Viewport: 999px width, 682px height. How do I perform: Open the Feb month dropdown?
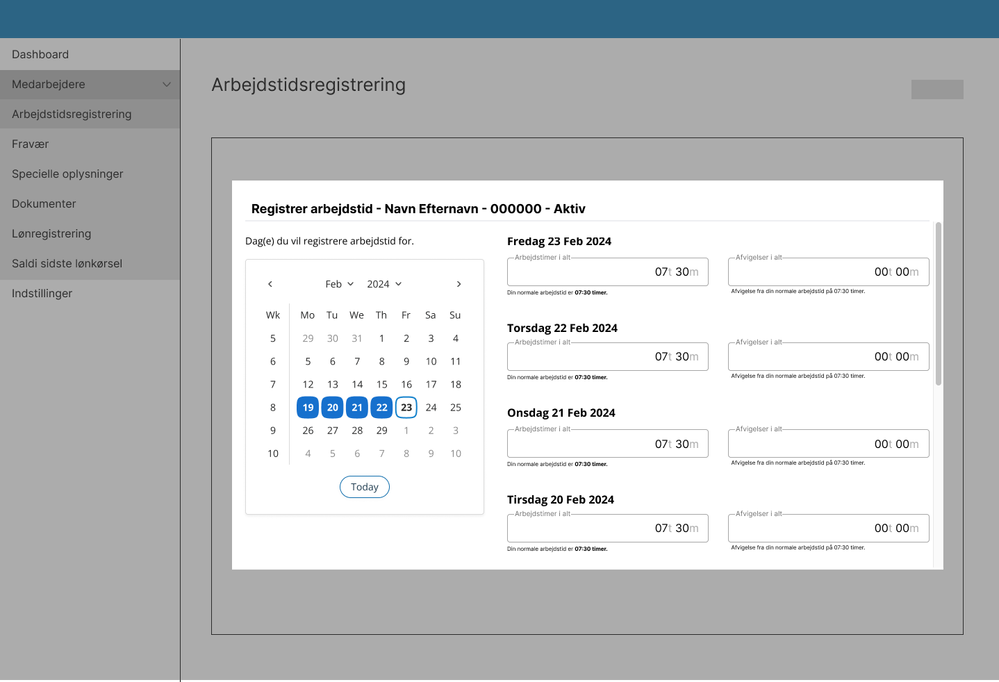click(339, 284)
